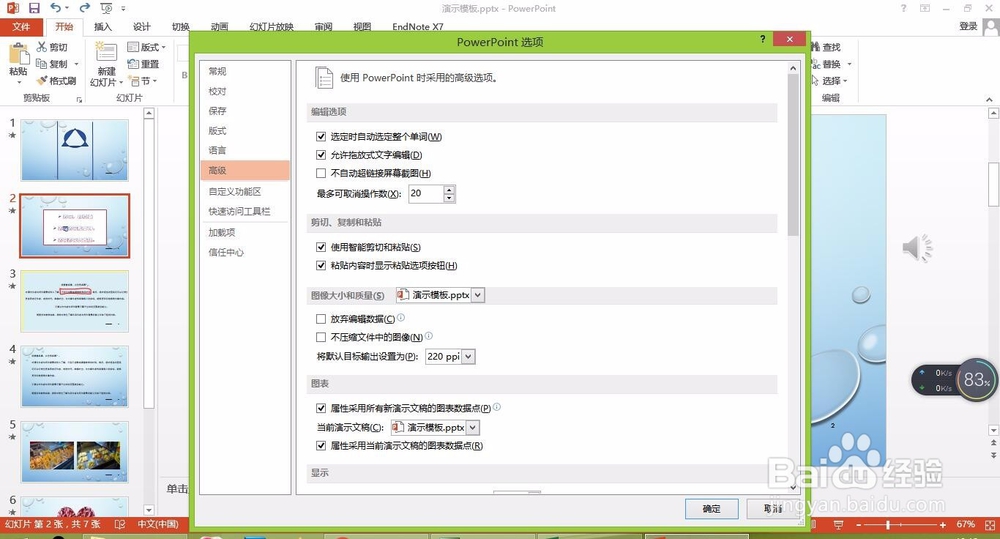Click the Select (选择) cursor icon
Screen dimensions: 1000x539
coord(816,80)
